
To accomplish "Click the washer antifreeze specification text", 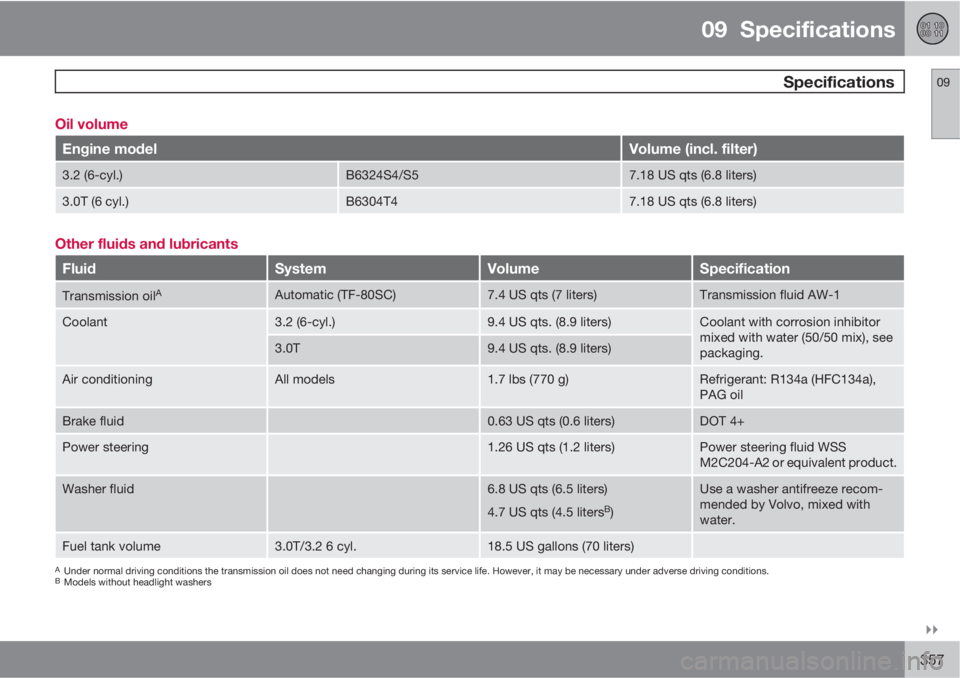I will pyautogui.click(x=798, y=504).
